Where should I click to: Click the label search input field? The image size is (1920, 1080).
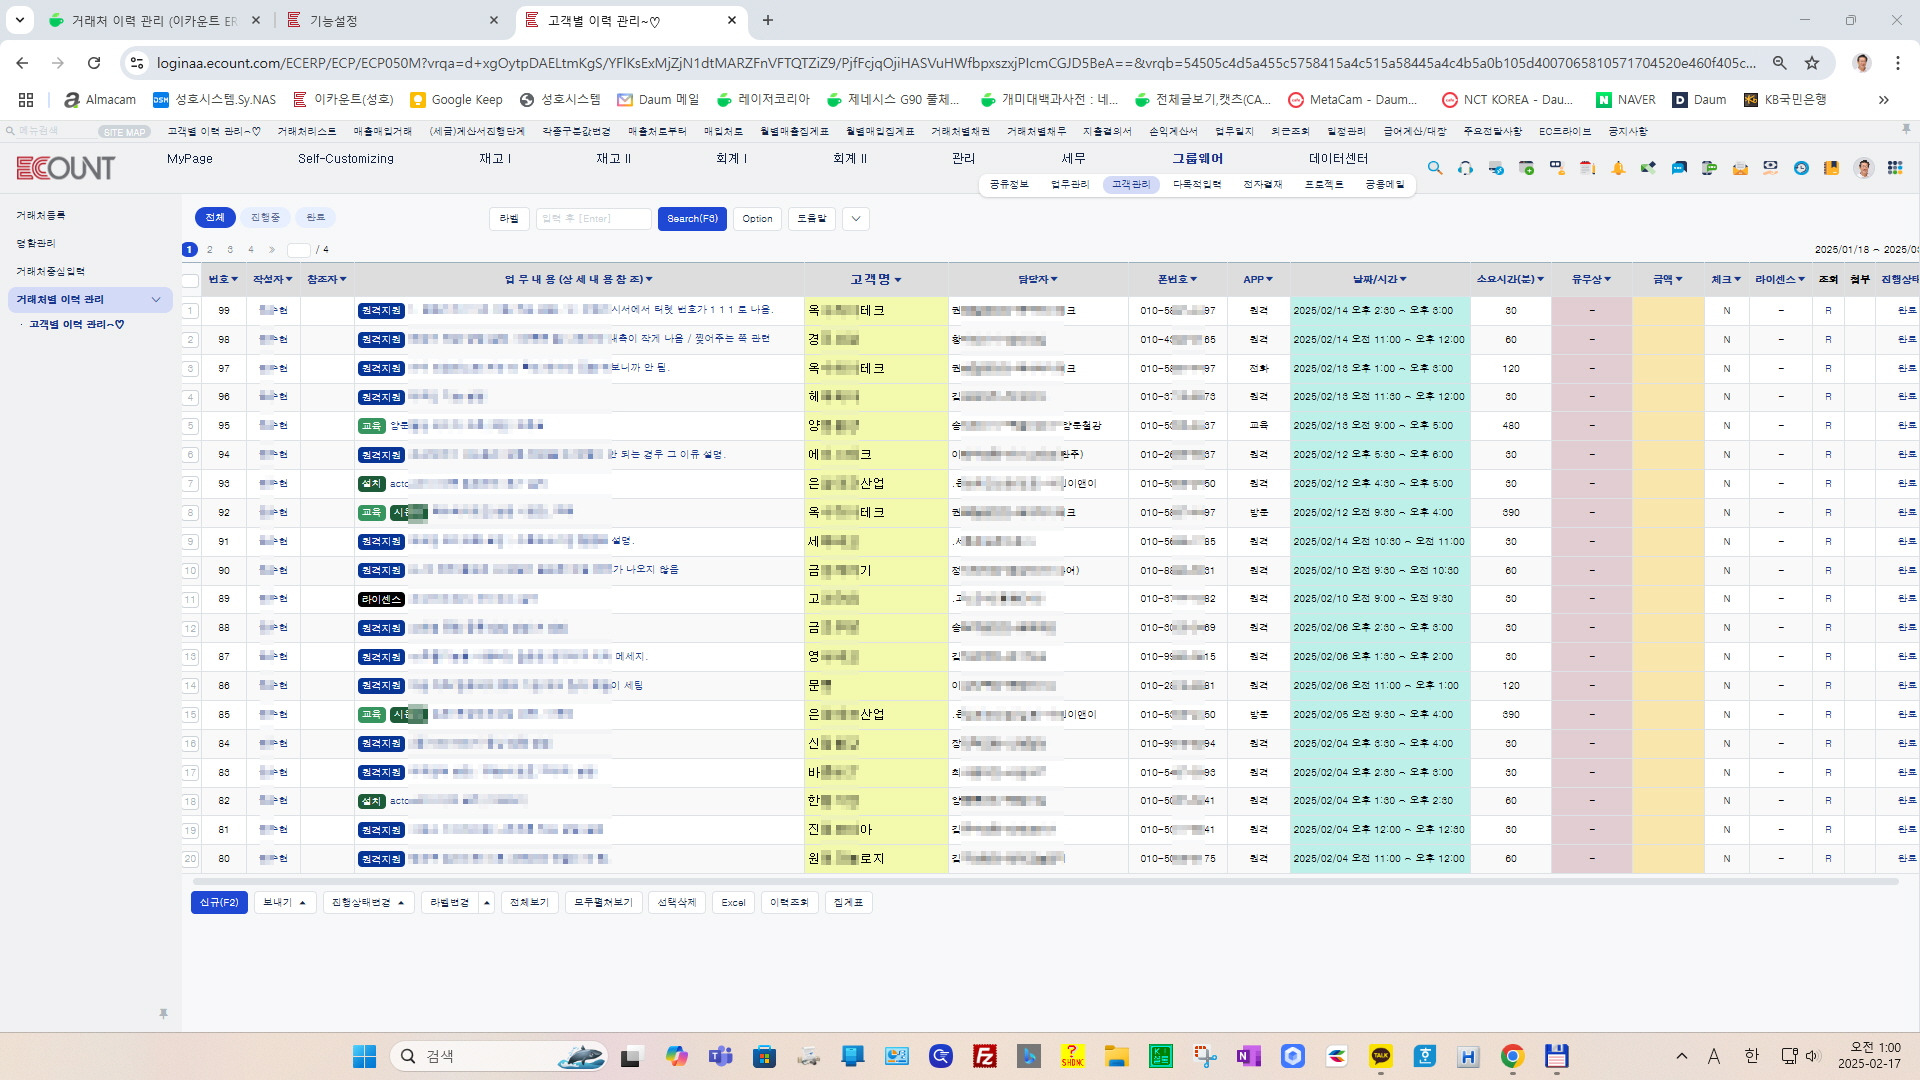tap(593, 219)
